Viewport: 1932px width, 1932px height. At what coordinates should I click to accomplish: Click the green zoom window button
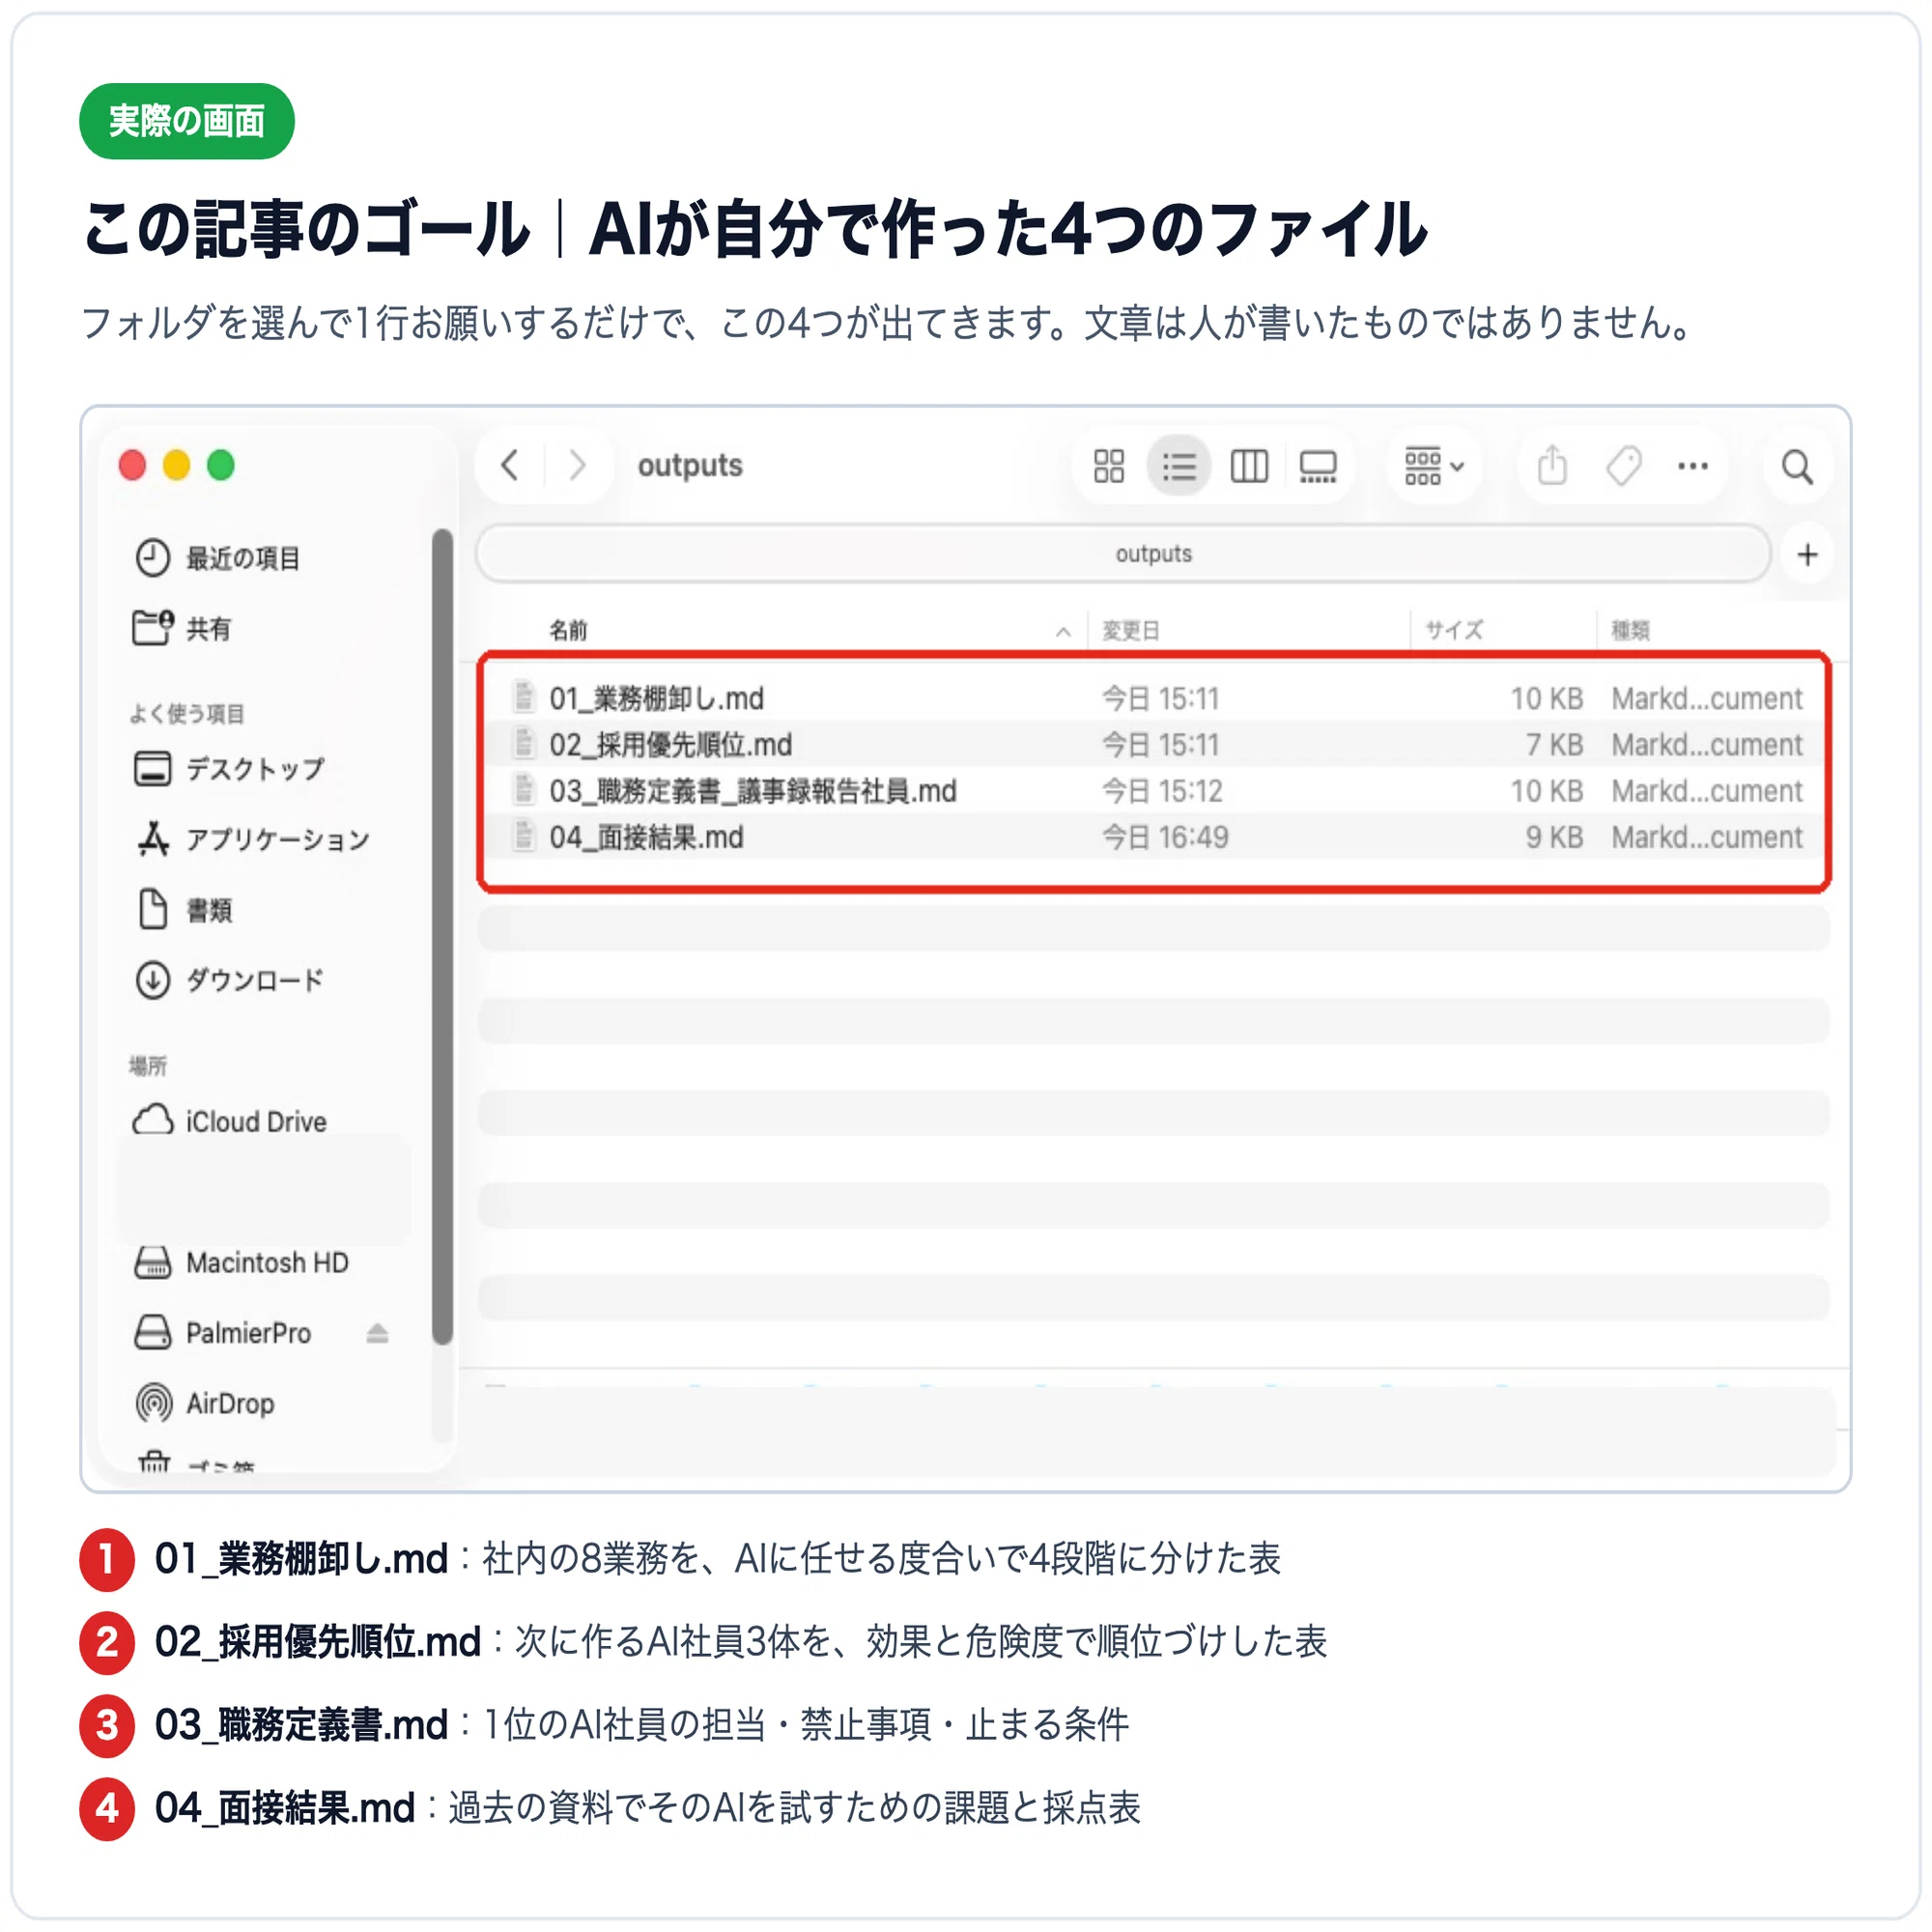[x=220, y=465]
